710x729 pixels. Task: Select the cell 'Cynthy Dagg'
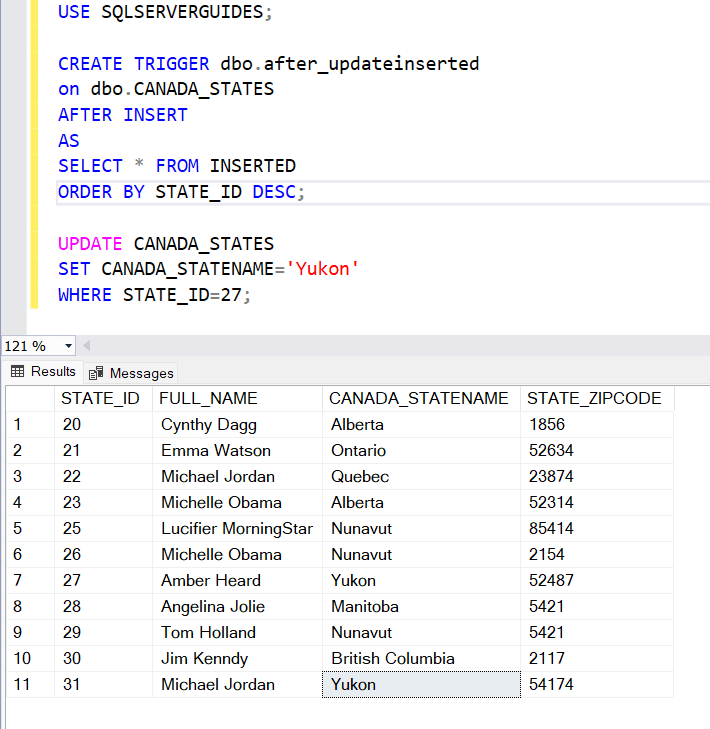point(237,424)
